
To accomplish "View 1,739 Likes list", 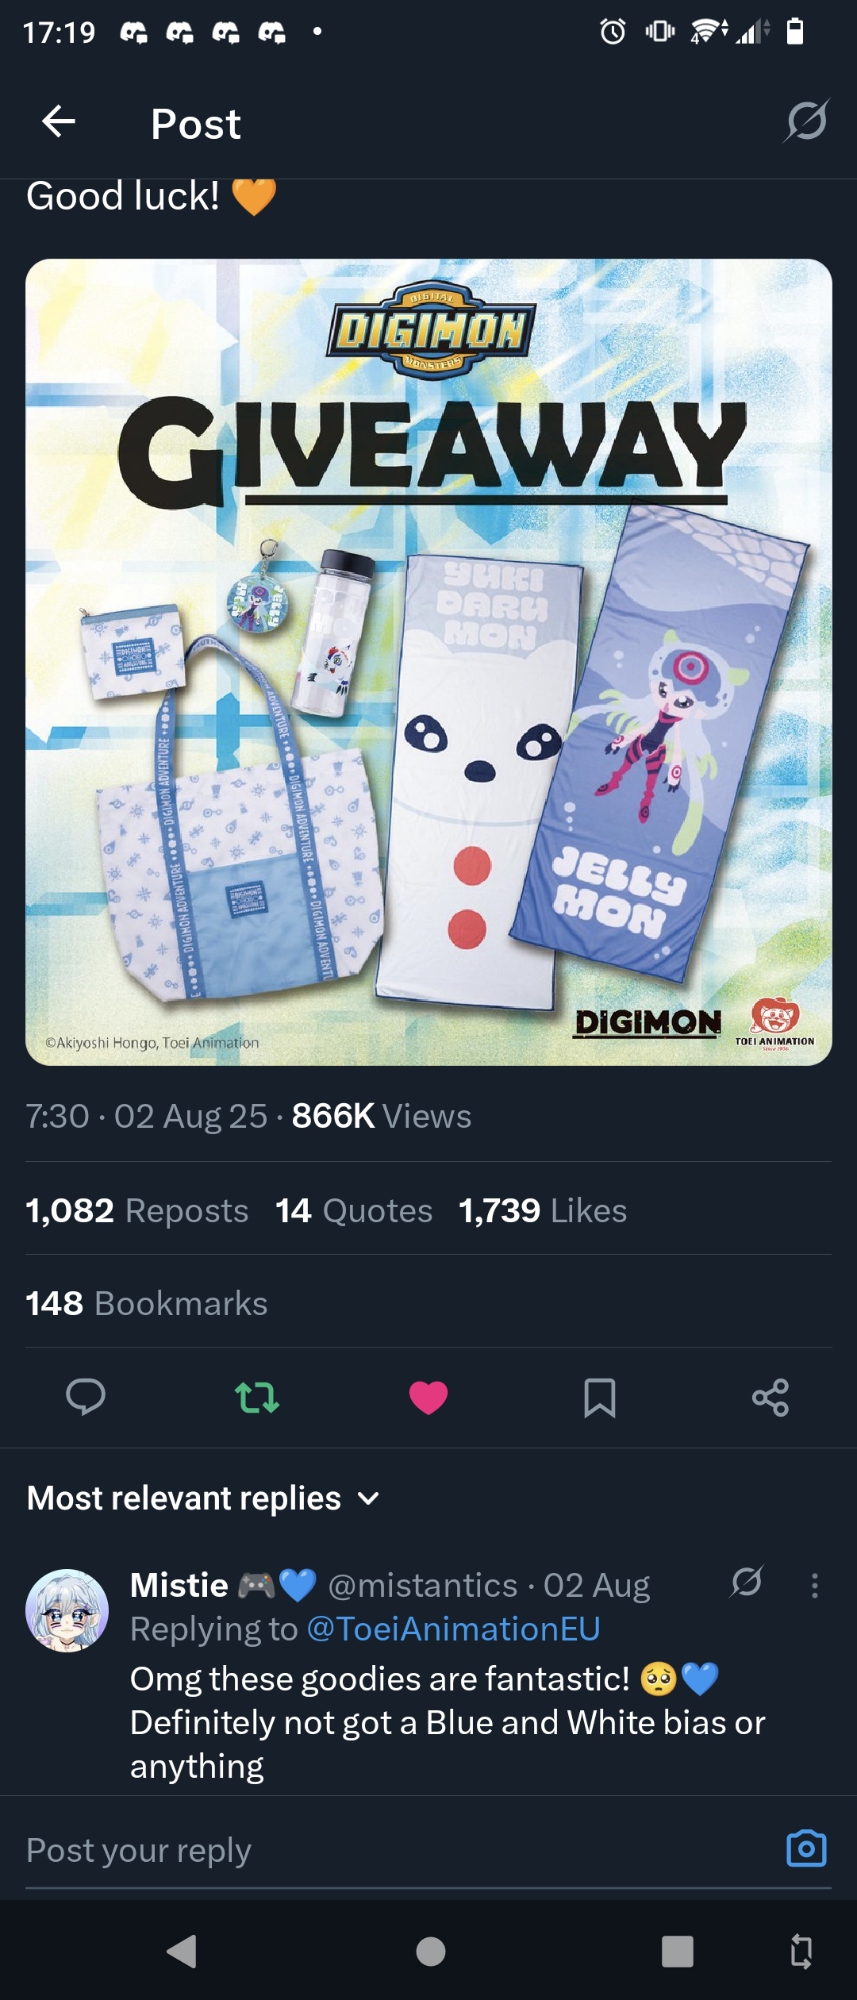I will pos(542,1210).
